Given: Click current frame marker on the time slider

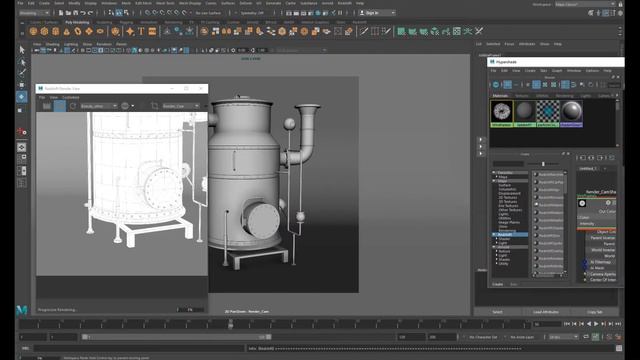Looking at the screenshot, I should [230, 324].
